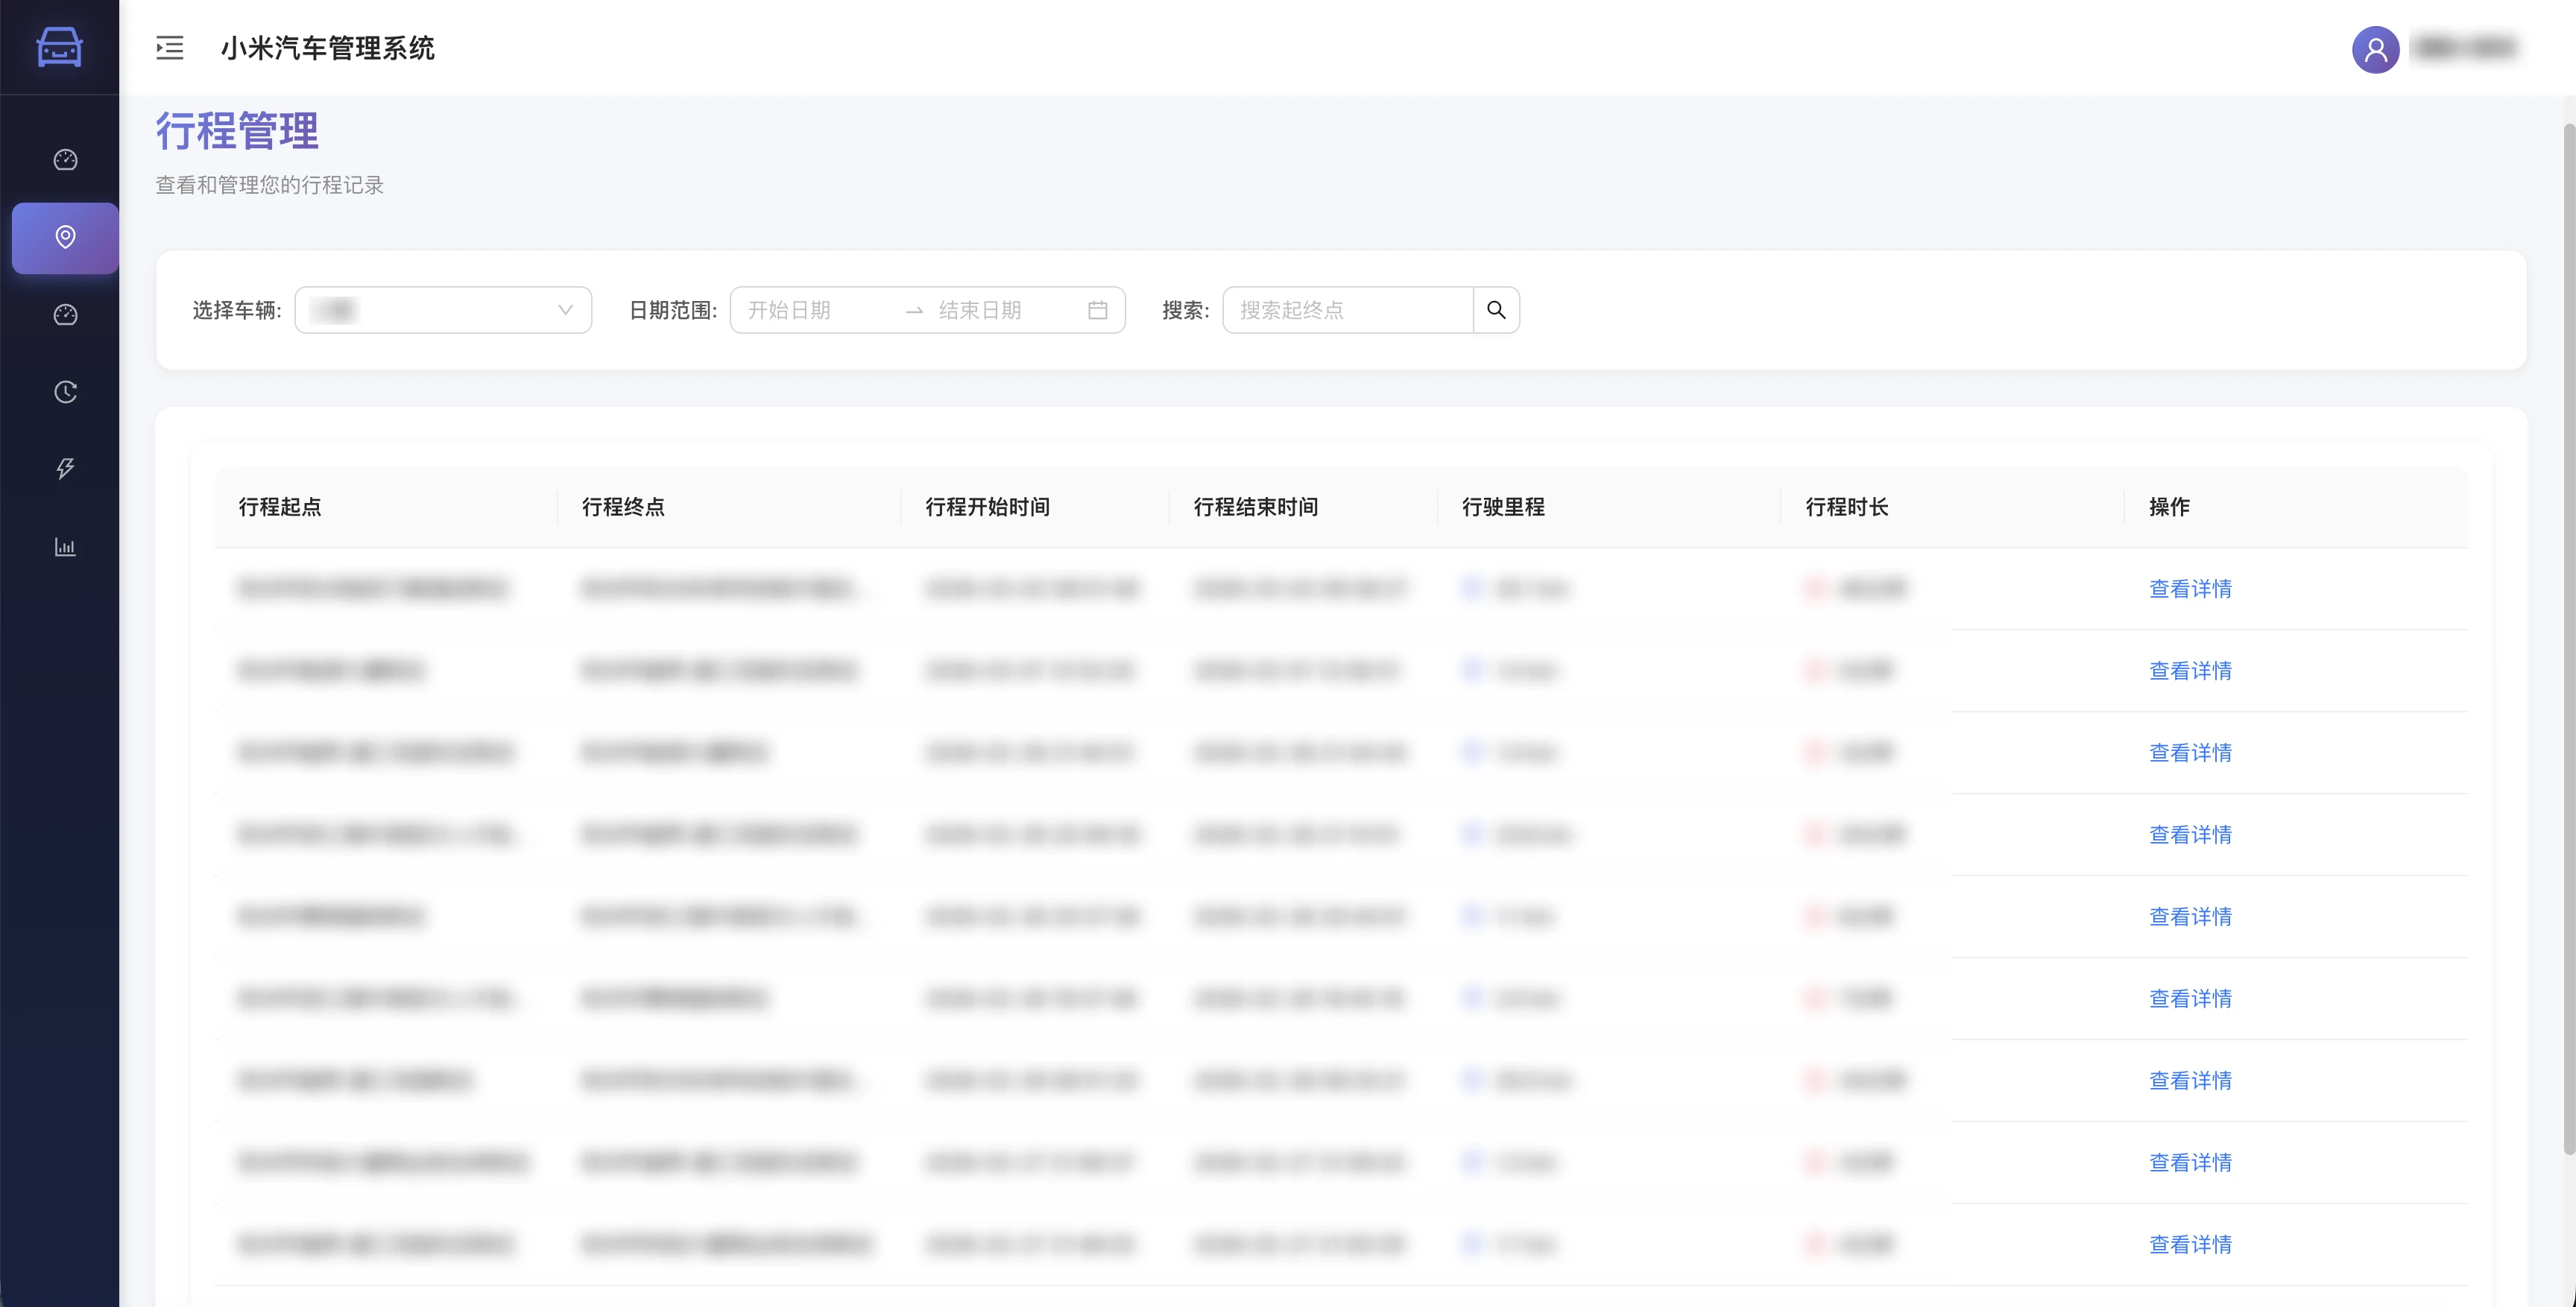
Task: Click 查看详情 on the first trip row
Action: [x=2190, y=589]
